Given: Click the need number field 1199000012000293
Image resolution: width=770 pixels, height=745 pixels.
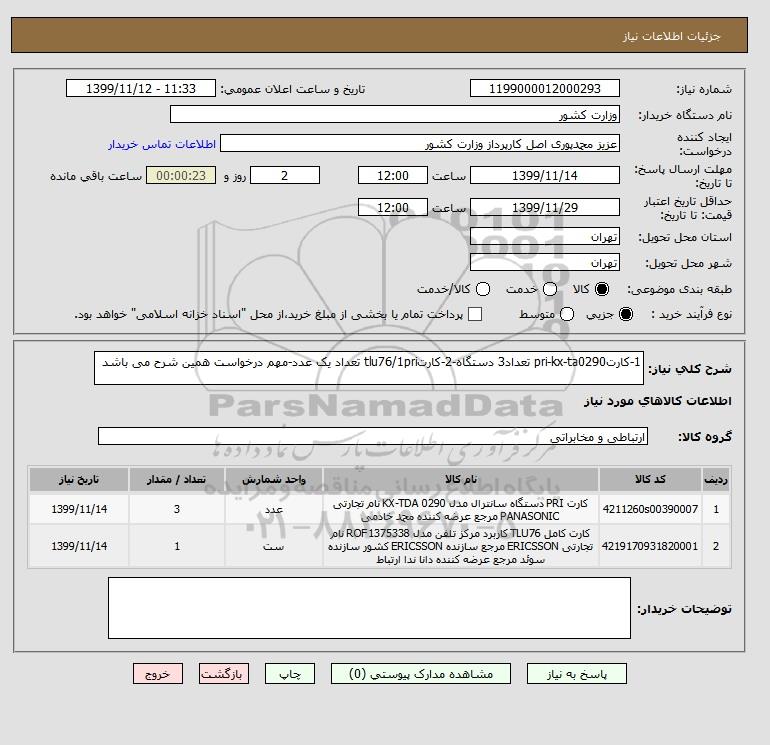Looking at the screenshot, I should [x=545, y=88].
